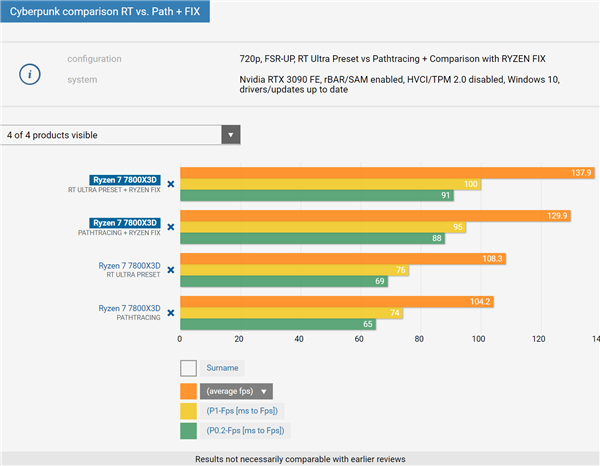
Task: Remove the plain Pathtracing entry
Action: click(170, 313)
